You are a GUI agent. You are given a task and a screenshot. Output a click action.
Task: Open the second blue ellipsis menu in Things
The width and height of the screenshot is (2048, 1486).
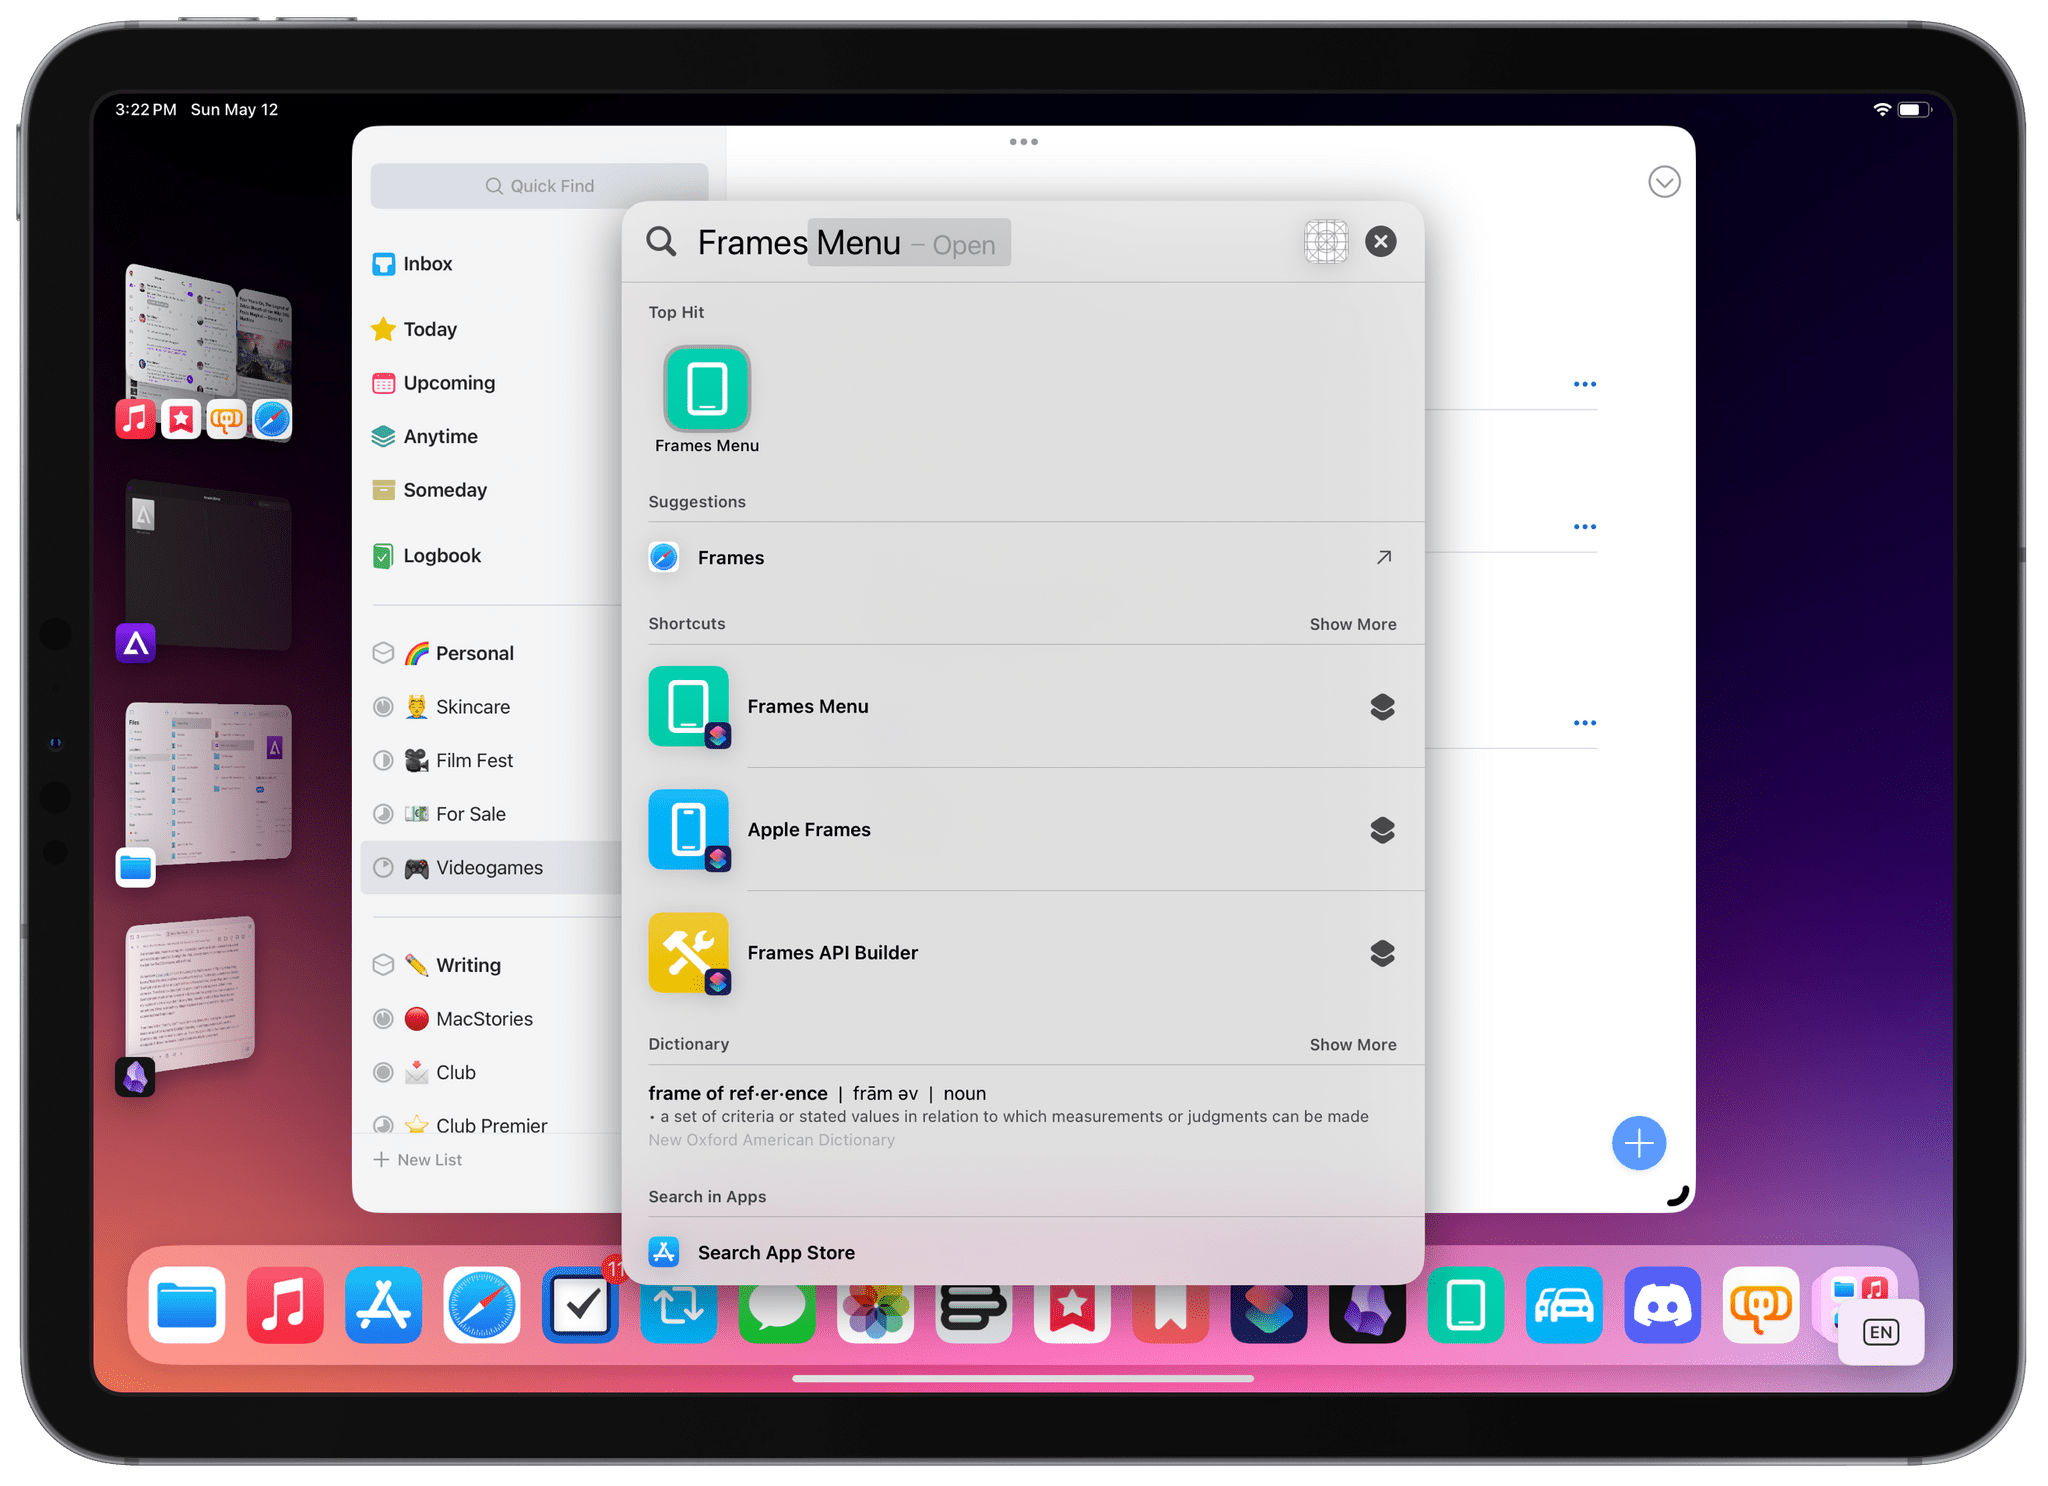[1584, 527]
